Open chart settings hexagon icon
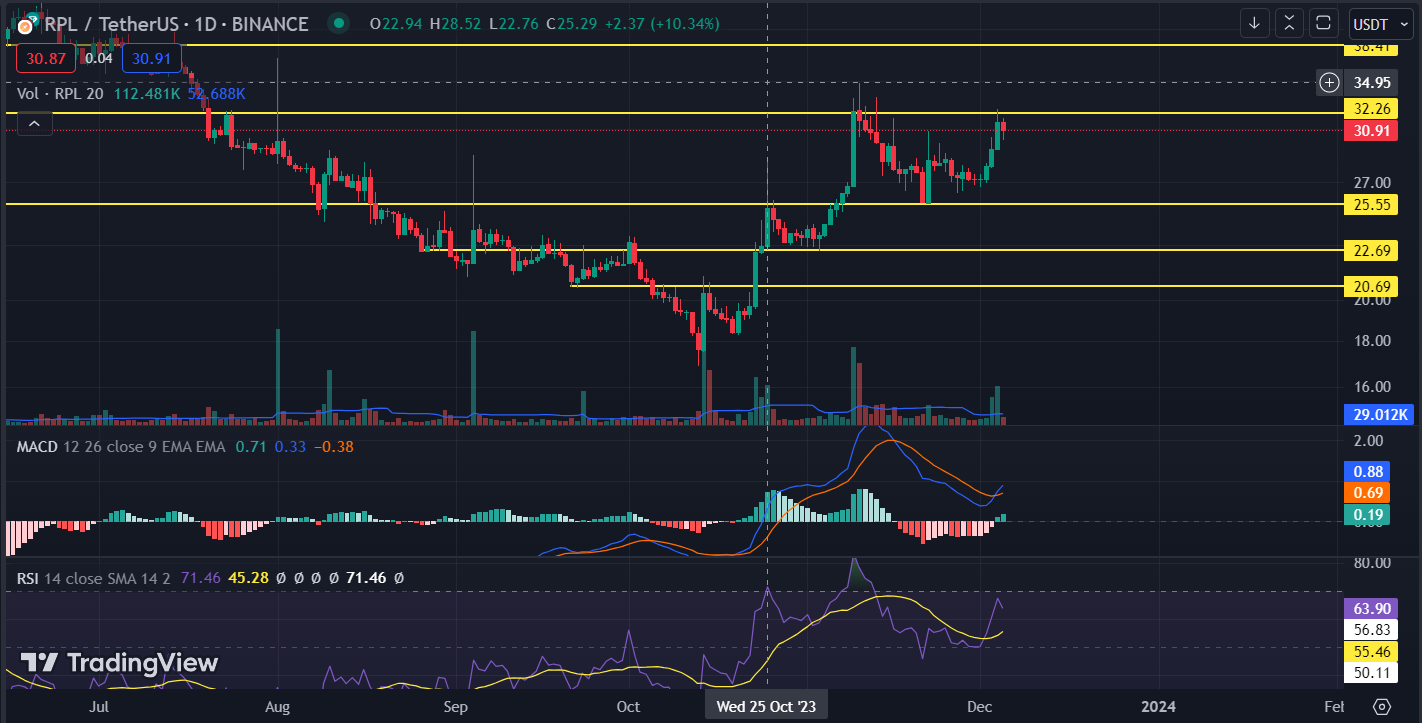Viewport: 1422px width, 723px height. click(1382, 706)
